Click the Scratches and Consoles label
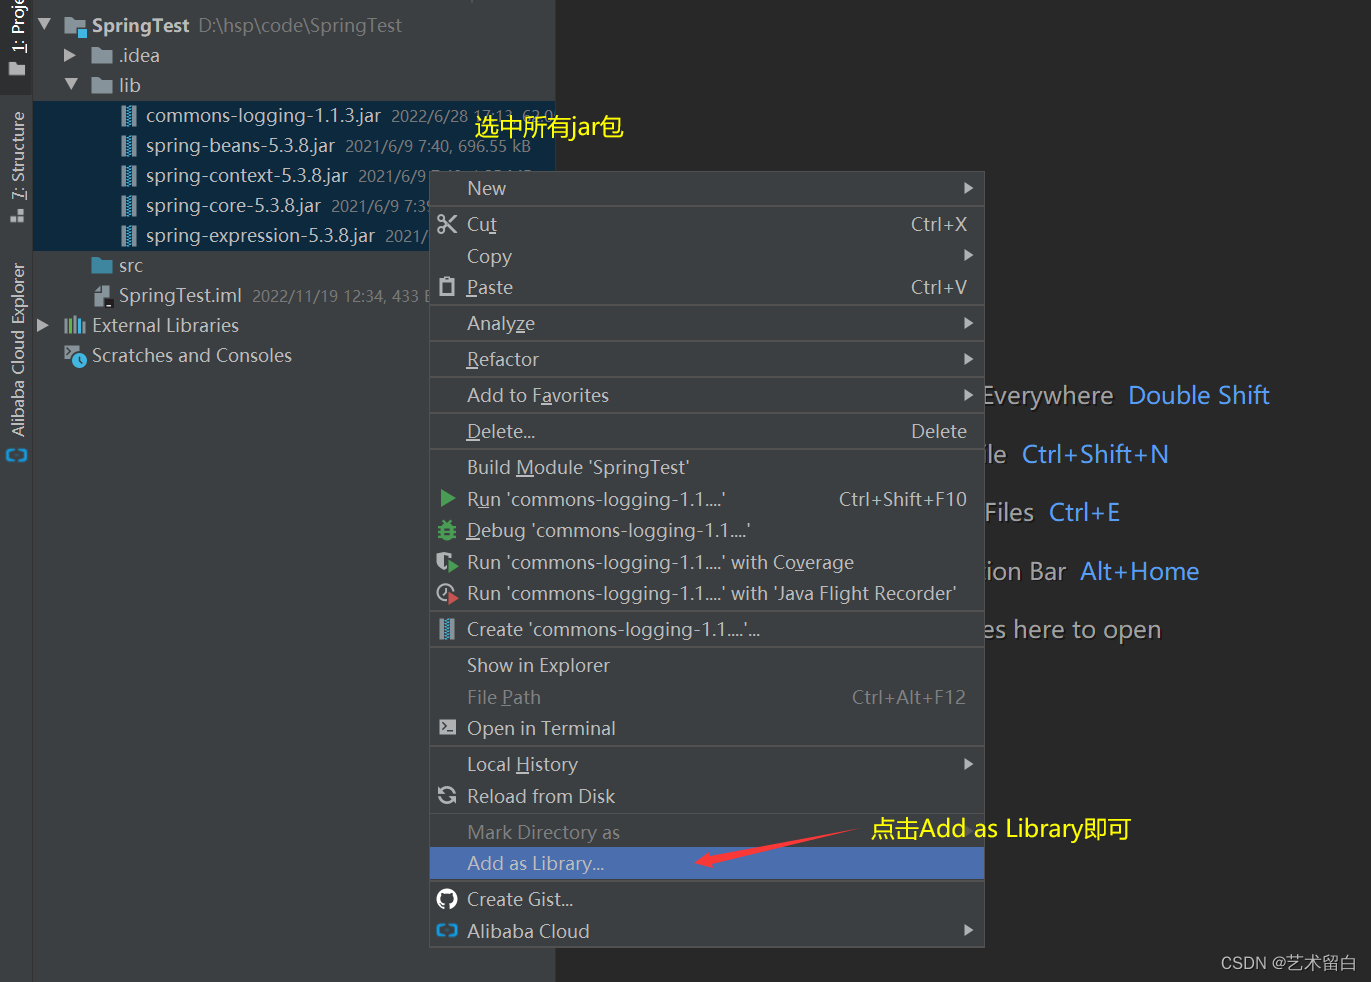 click(x=192, y=356)
